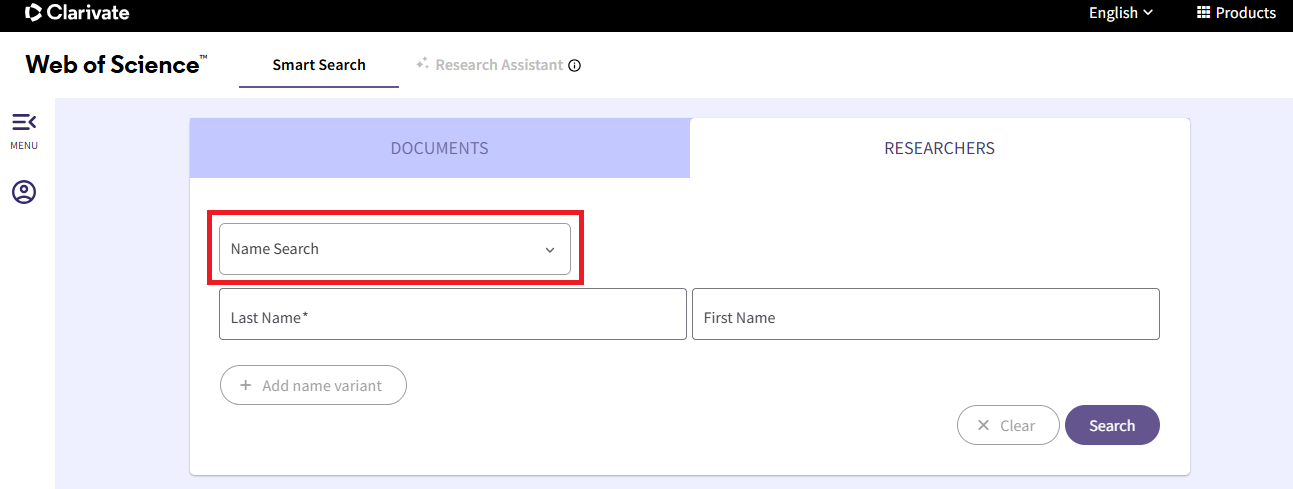Click the Research Assistant sparkle icon

tap(422, 64)
